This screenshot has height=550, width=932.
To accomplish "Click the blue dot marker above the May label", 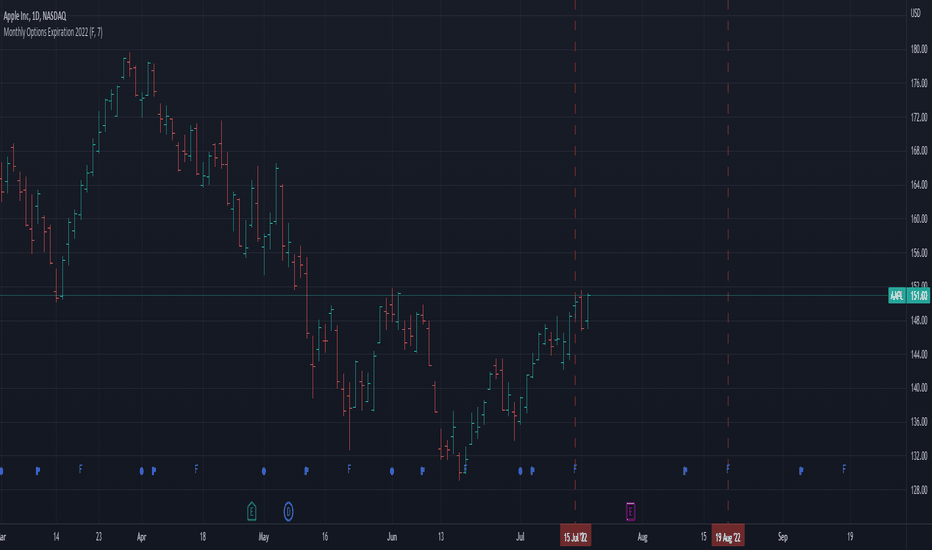I will 264,471.
